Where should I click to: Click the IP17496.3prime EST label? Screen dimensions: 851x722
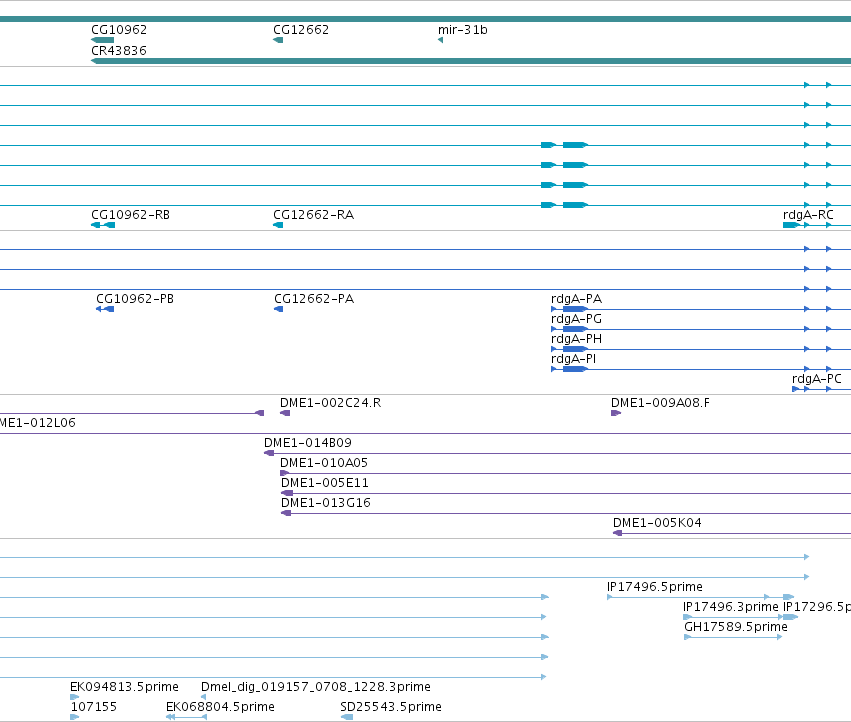[x=731, y=607]
